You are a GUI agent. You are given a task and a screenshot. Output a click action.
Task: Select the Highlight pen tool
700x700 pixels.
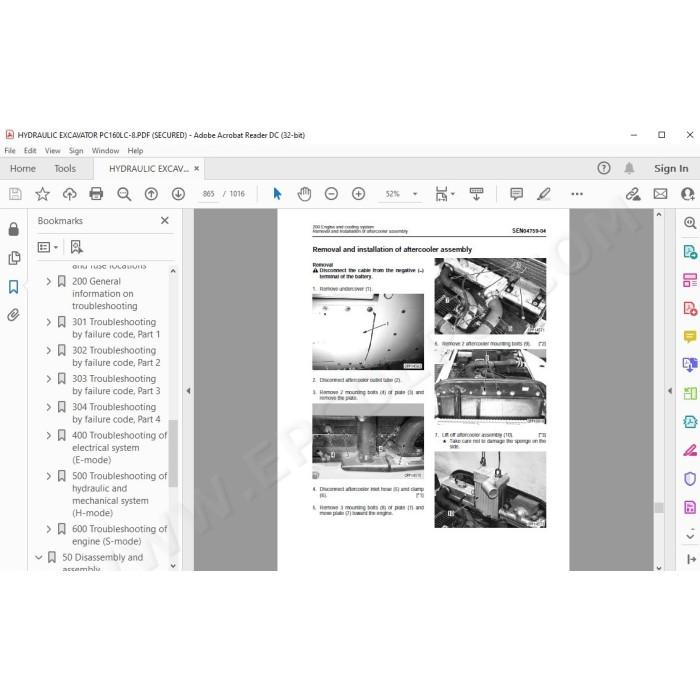click(544, 194)
